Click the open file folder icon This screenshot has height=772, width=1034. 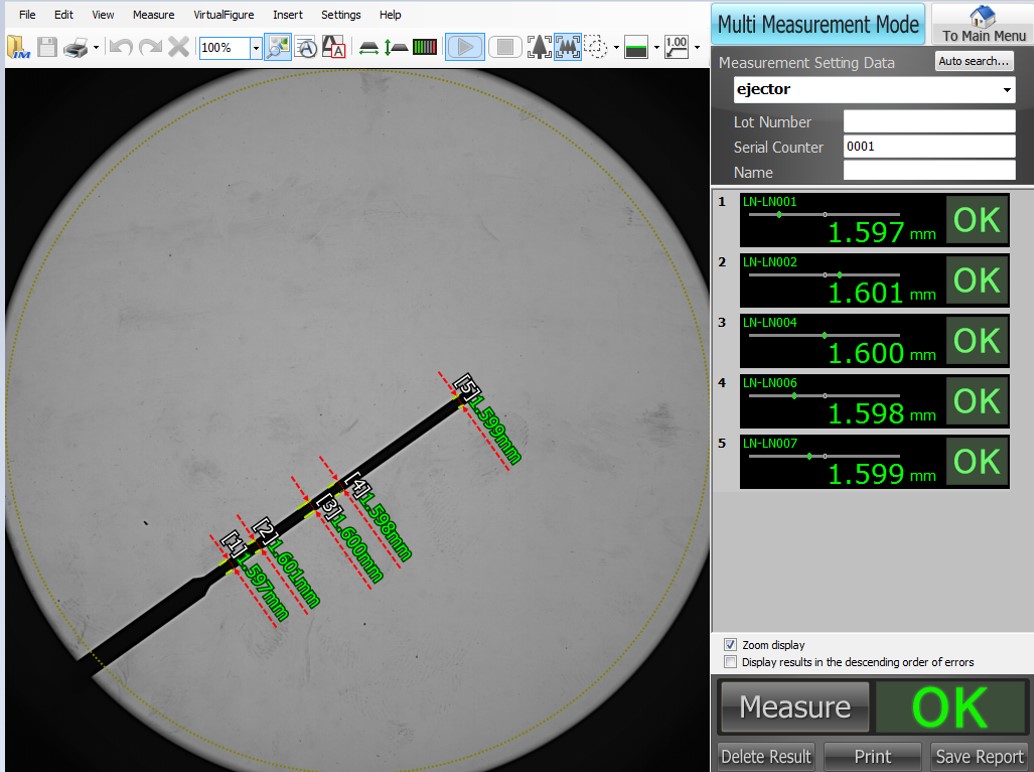[18, 47]
